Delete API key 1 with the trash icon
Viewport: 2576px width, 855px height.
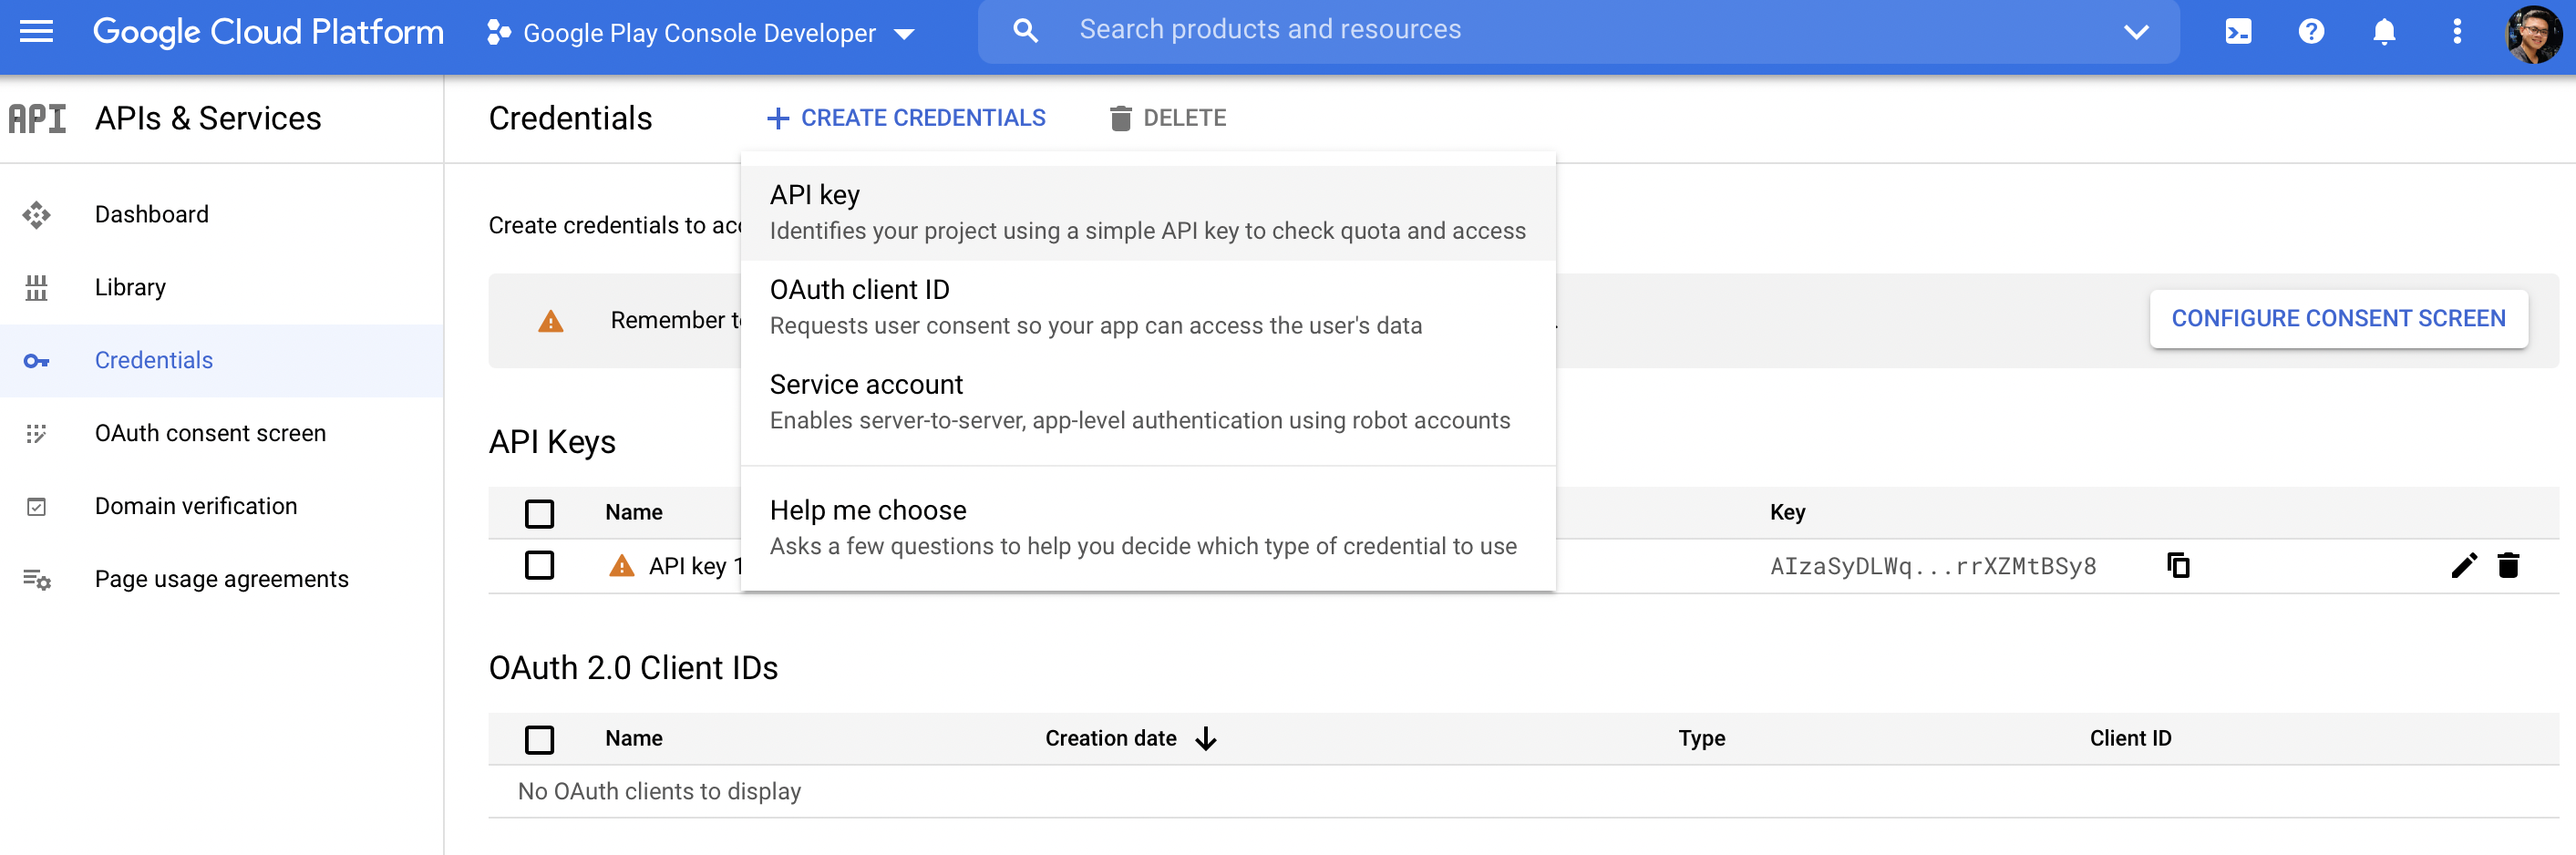pos(2508,565)
